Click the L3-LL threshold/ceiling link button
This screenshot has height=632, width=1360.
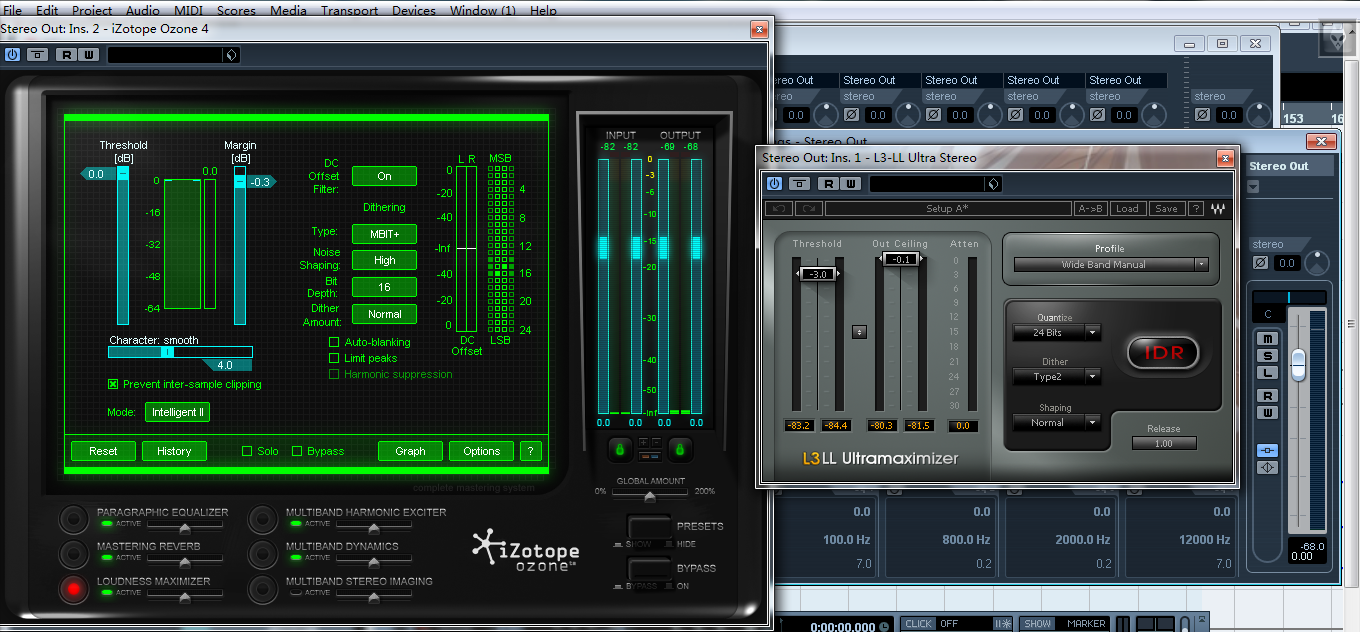coord(859,331)
